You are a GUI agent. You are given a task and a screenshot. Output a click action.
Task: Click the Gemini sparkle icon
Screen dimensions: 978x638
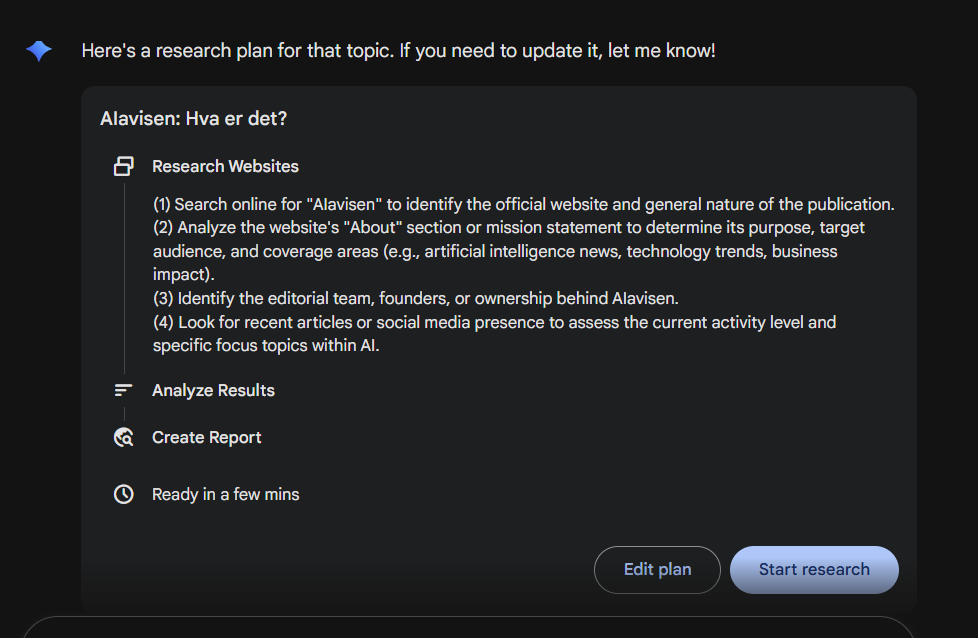[39, 51]
